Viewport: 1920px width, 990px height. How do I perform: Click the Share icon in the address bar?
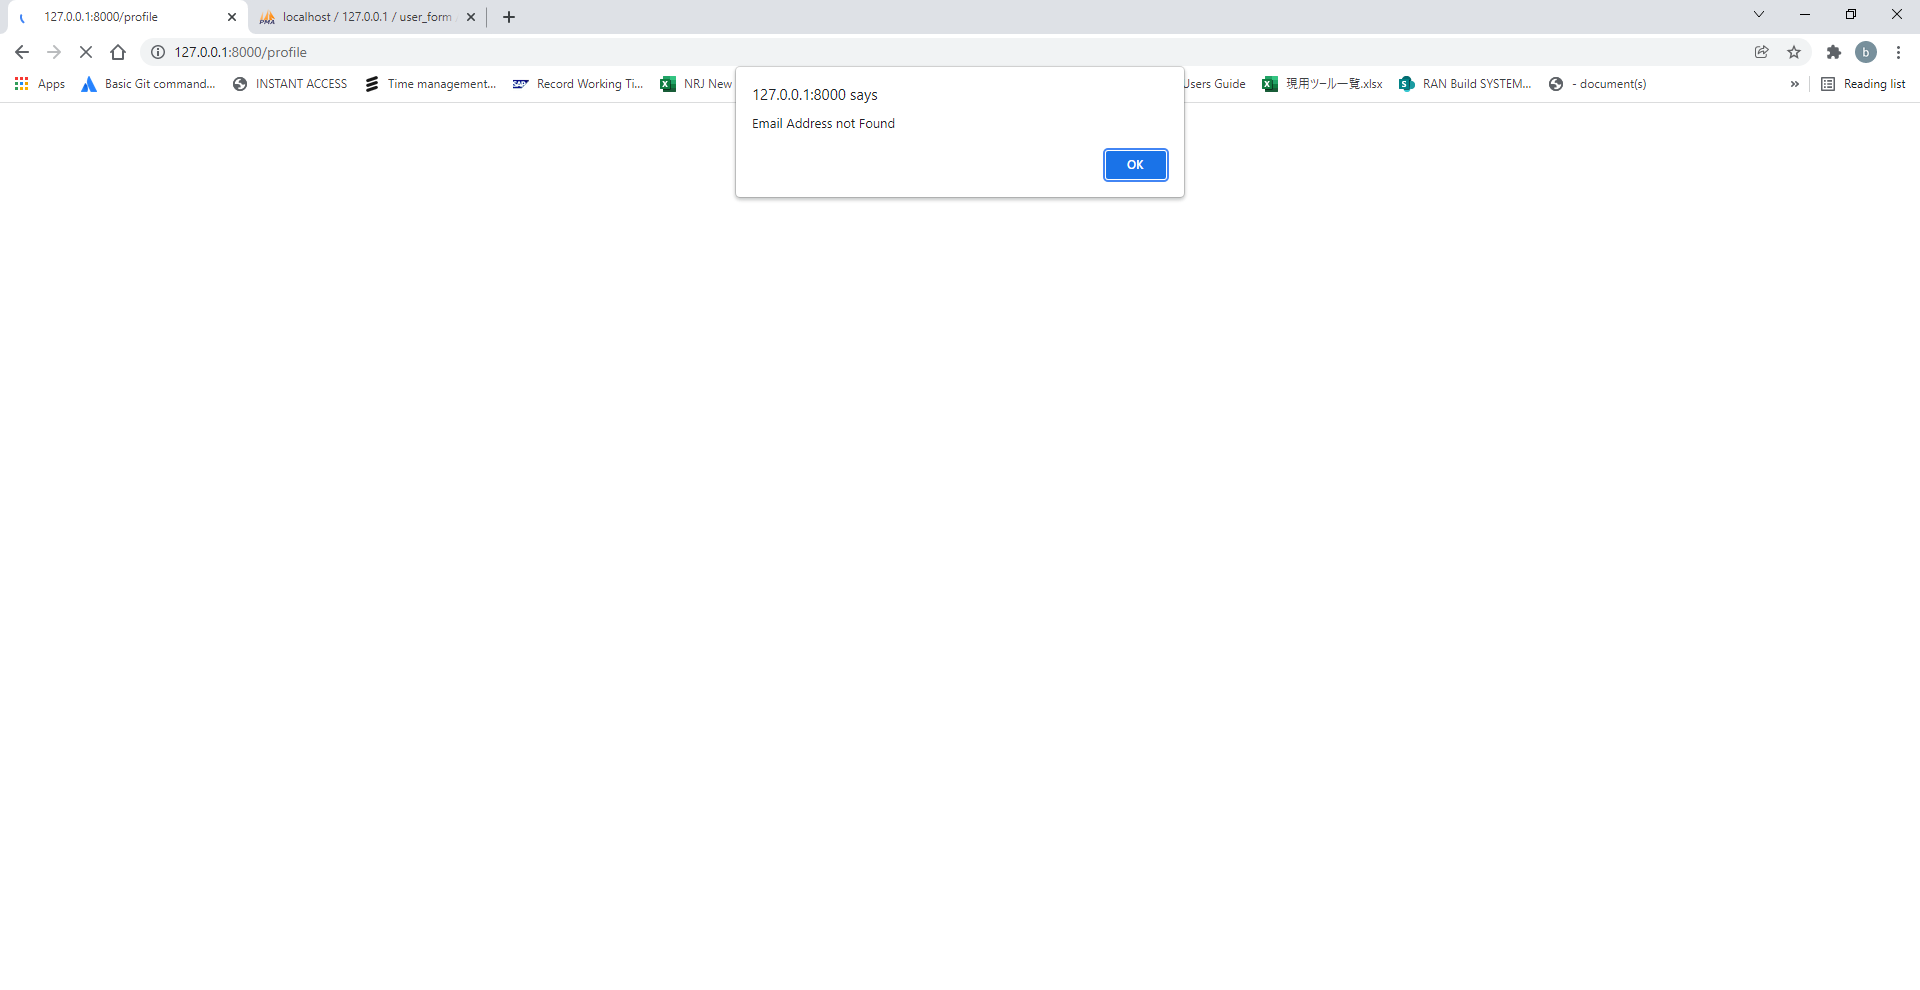(1762, 52)
